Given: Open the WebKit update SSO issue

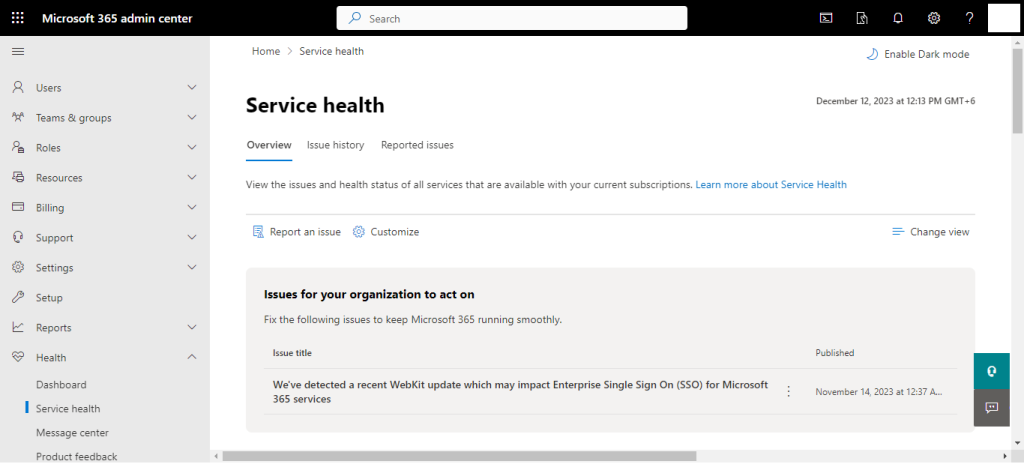Looking at the screenshot, I should [520, 391].
